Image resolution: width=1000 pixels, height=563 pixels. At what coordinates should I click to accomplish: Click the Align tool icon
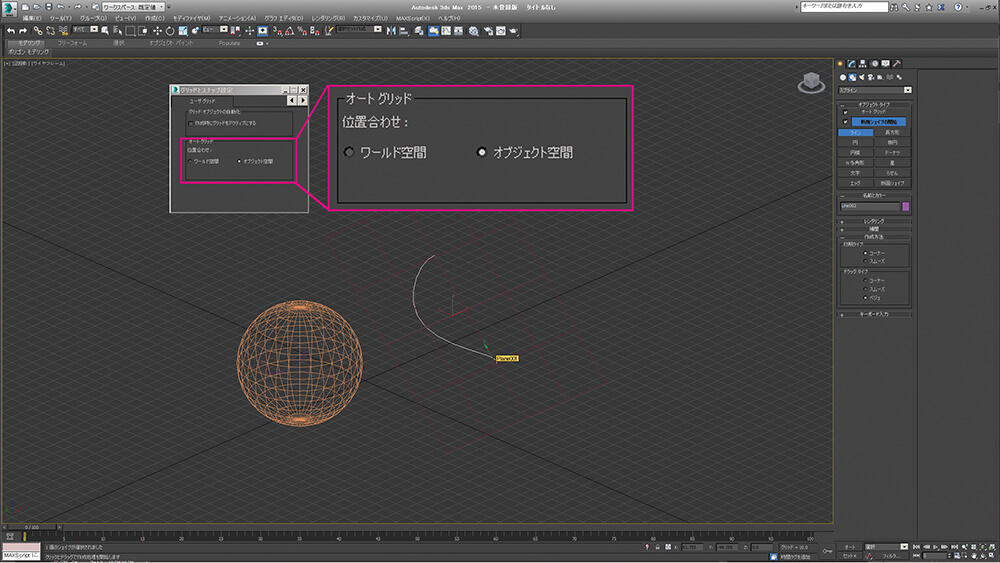coord(404,31)
